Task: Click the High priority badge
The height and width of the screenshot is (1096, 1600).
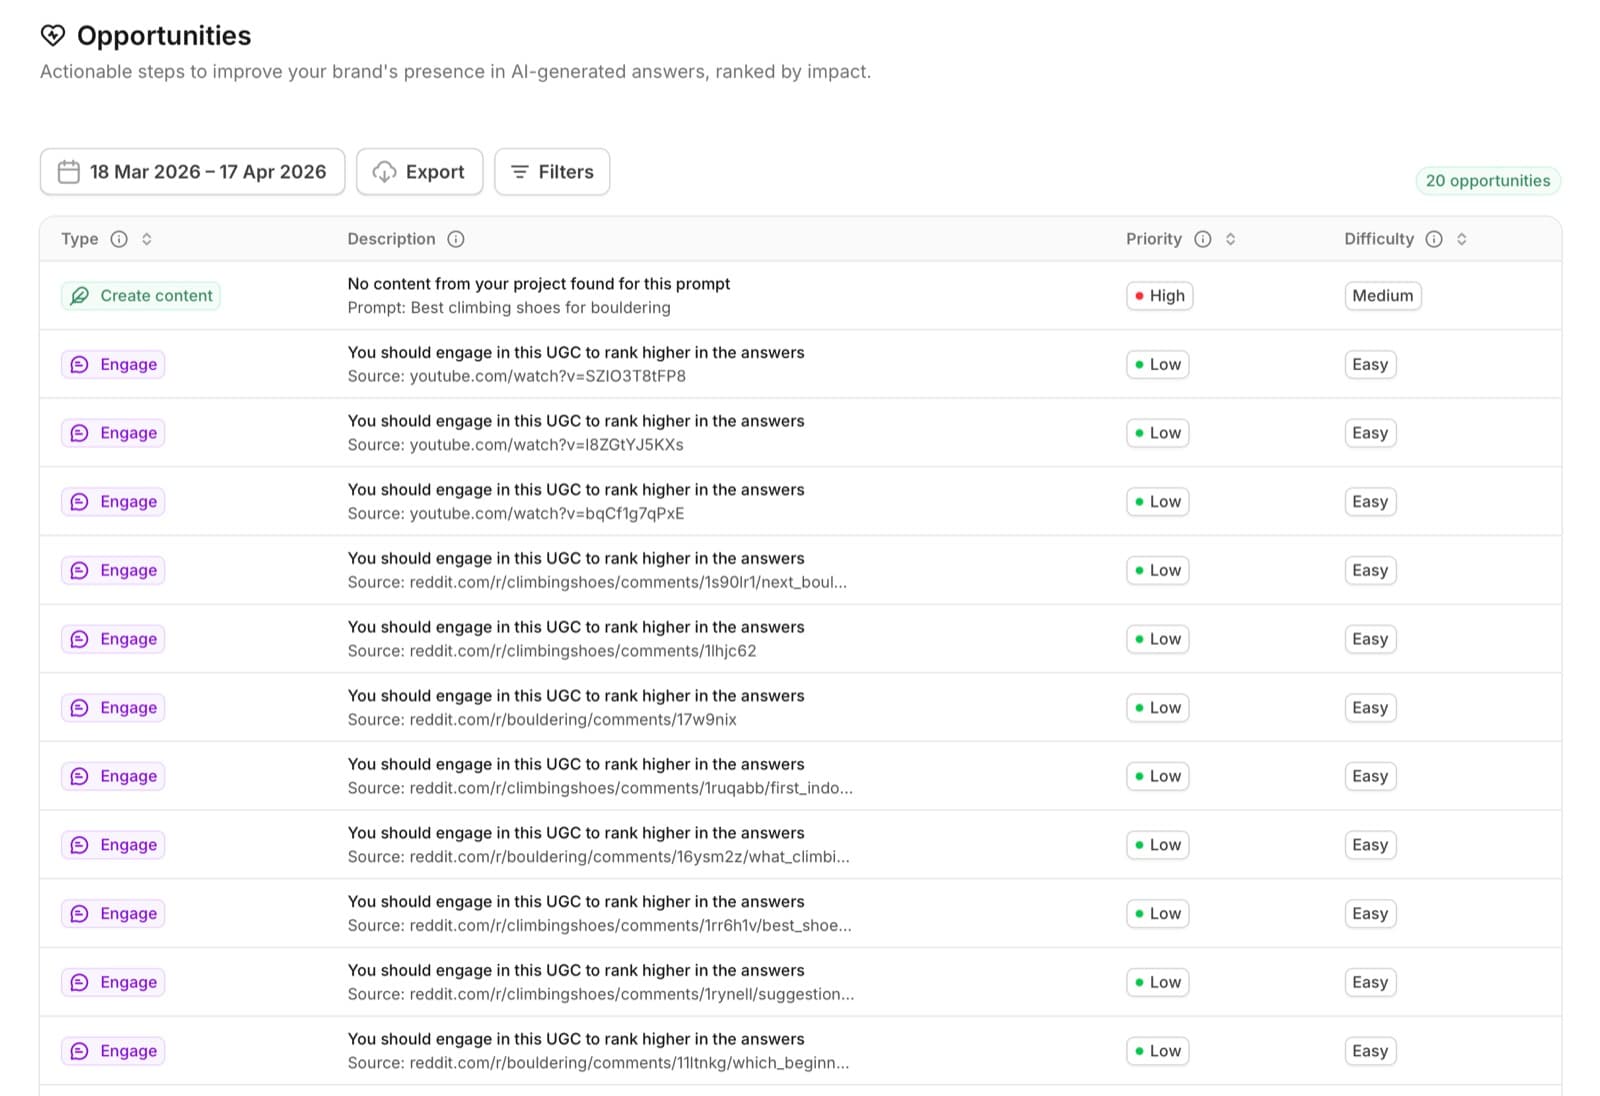Action: (1159, 296)
